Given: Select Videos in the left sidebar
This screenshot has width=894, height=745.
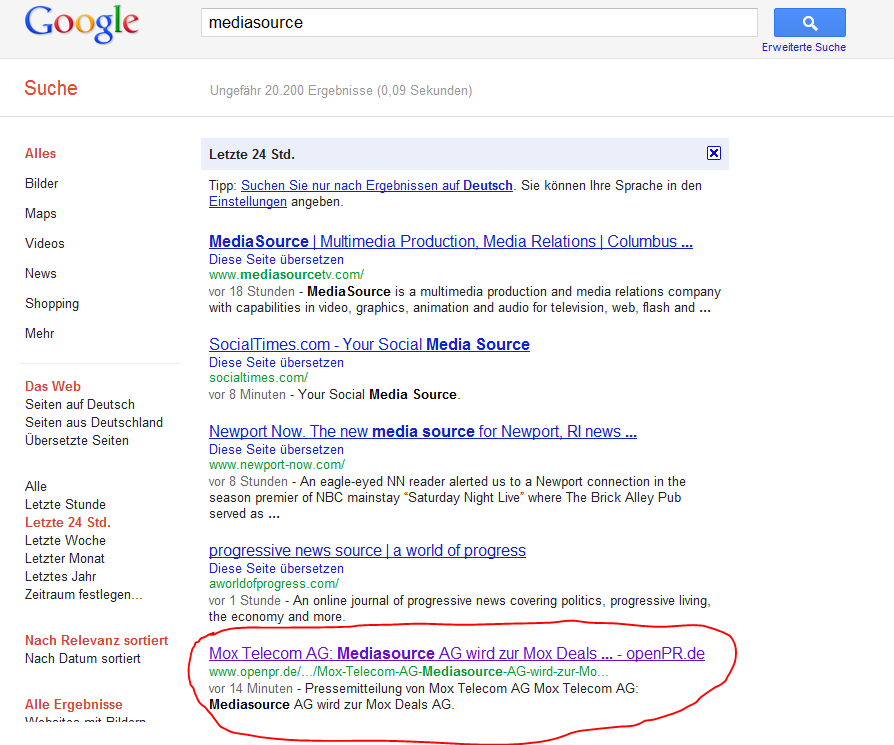Looking at the screenshot, I should [x=45, y=244].
